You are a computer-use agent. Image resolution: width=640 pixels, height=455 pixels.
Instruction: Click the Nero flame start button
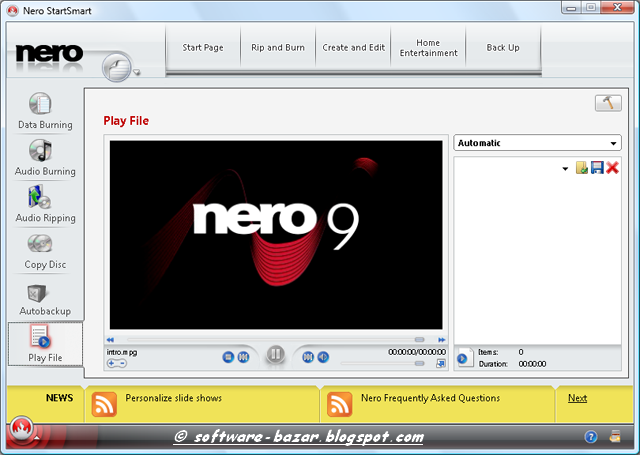[21, 428]
